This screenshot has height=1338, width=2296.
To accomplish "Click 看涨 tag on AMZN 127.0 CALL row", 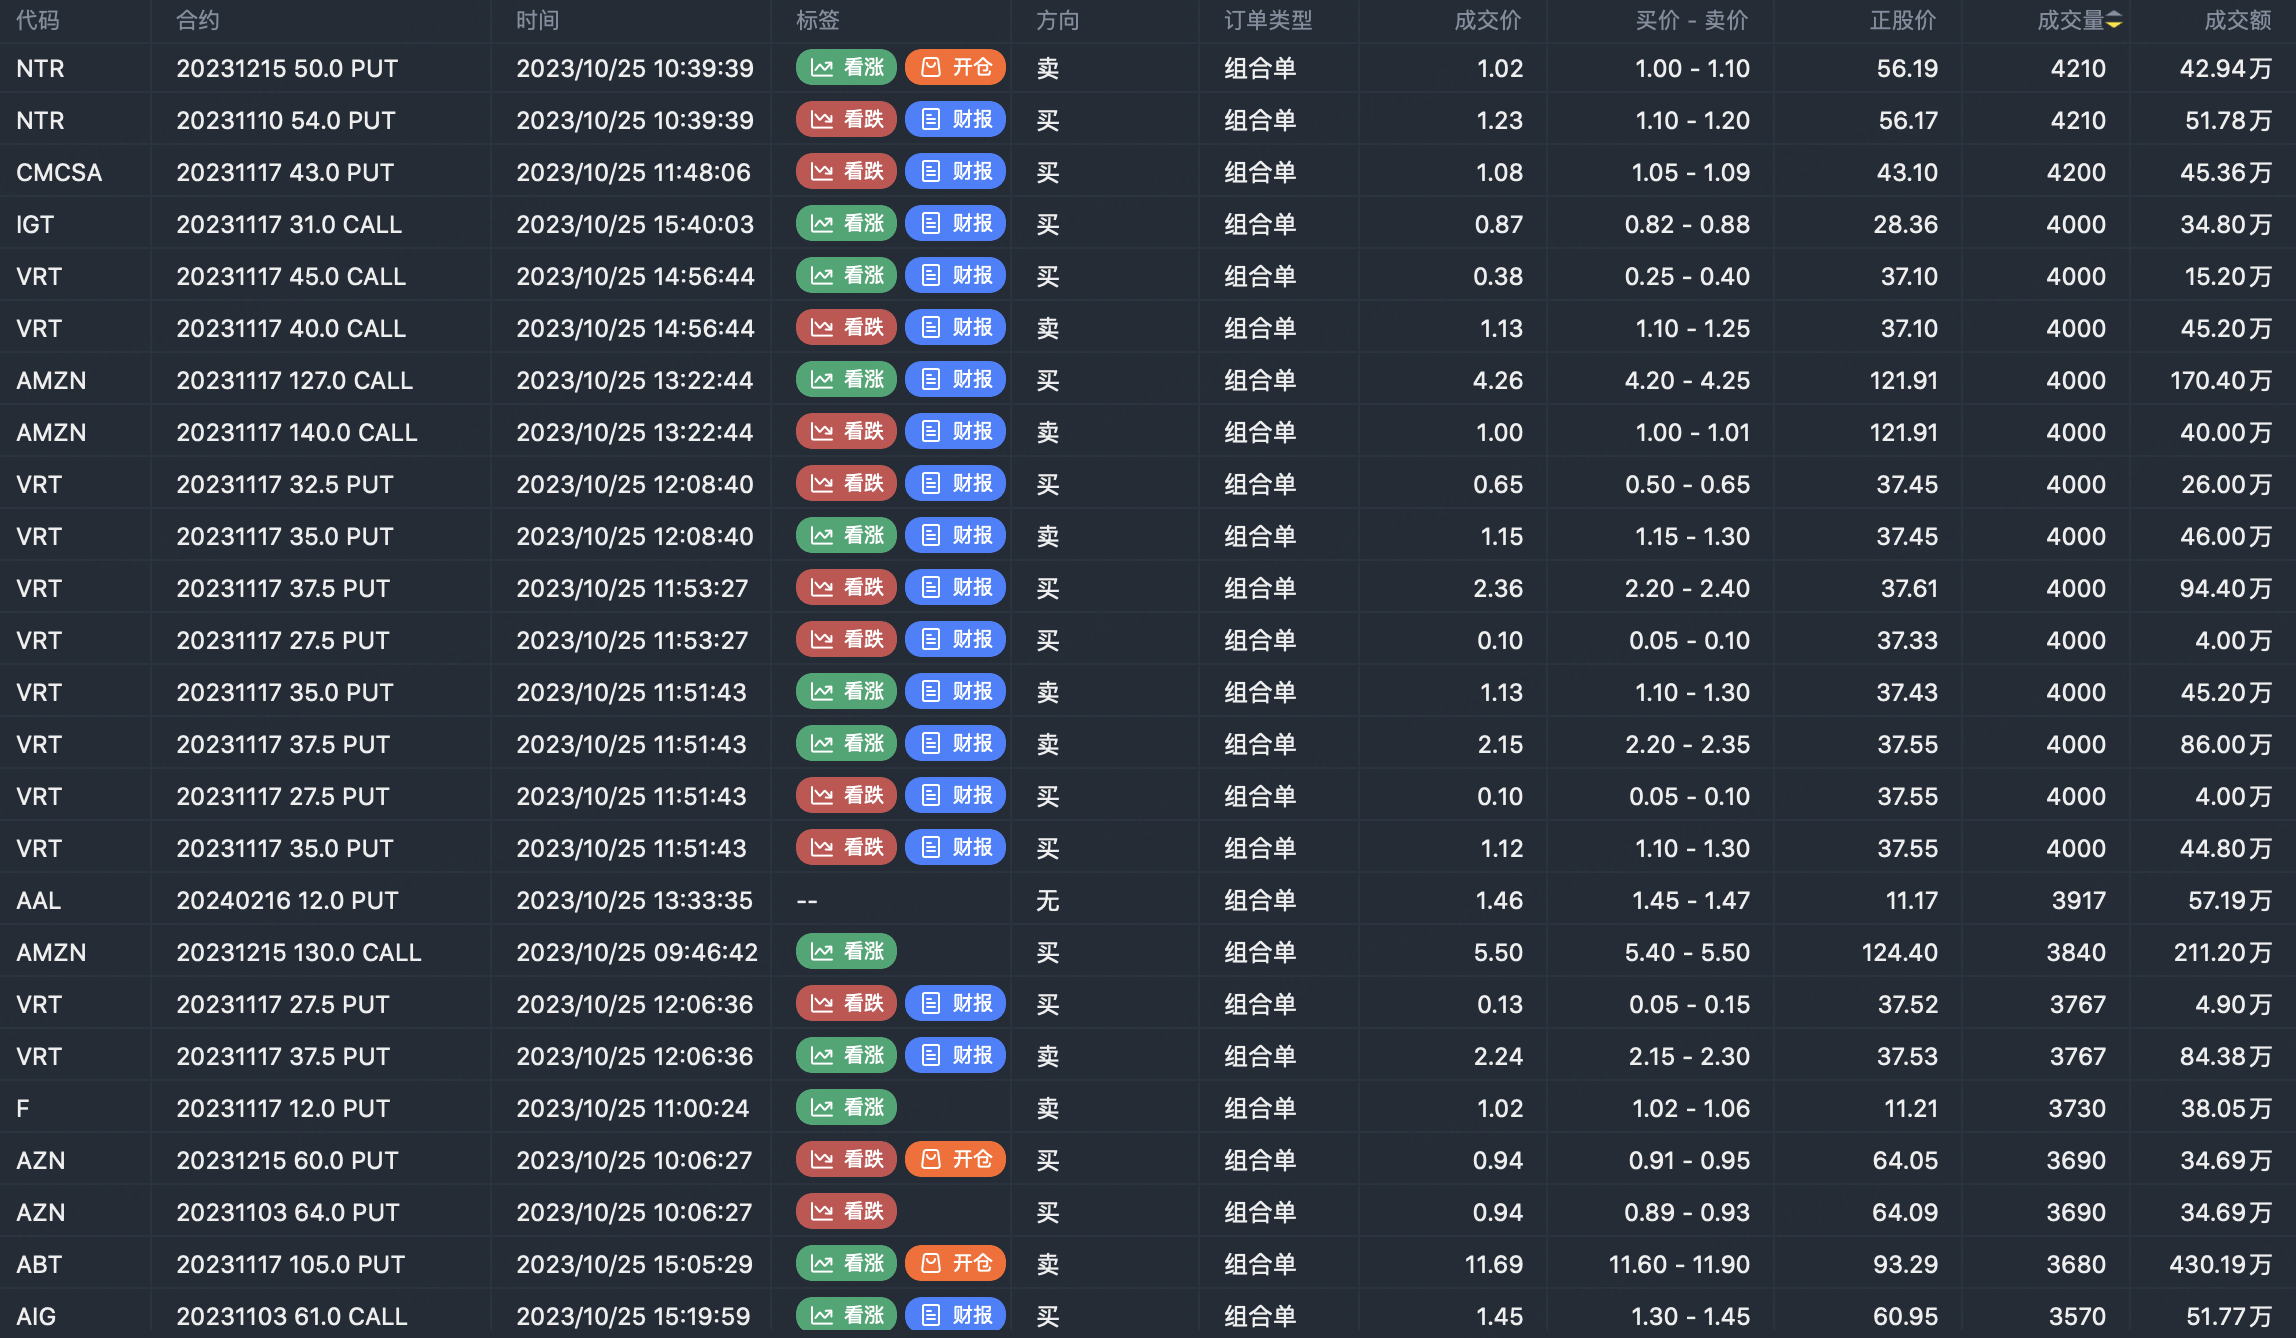I will pos(847,380).
